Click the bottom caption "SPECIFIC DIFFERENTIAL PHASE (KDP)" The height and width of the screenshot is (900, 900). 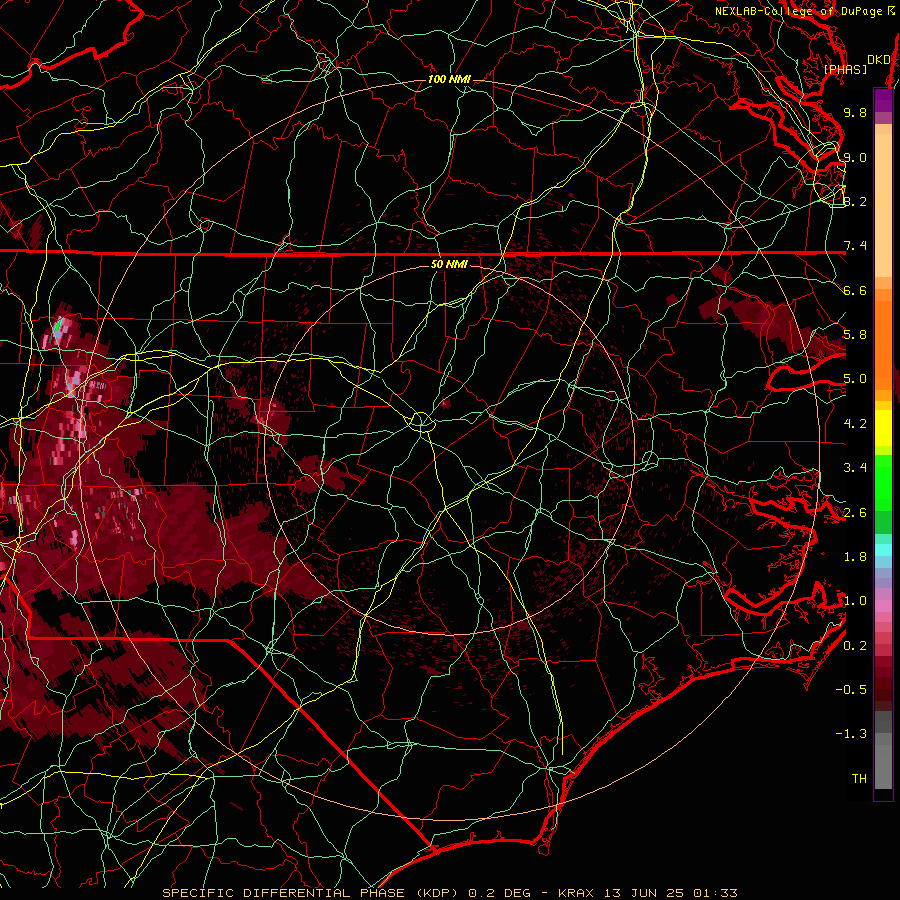[312, 893]
